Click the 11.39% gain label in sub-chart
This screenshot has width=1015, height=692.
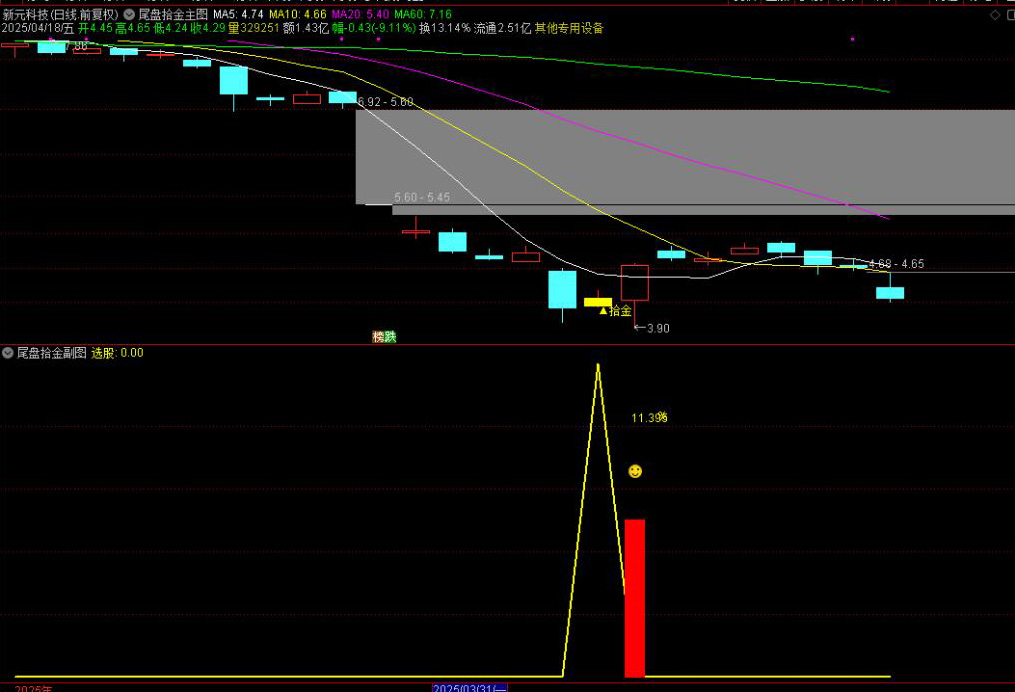click(649, 418)
